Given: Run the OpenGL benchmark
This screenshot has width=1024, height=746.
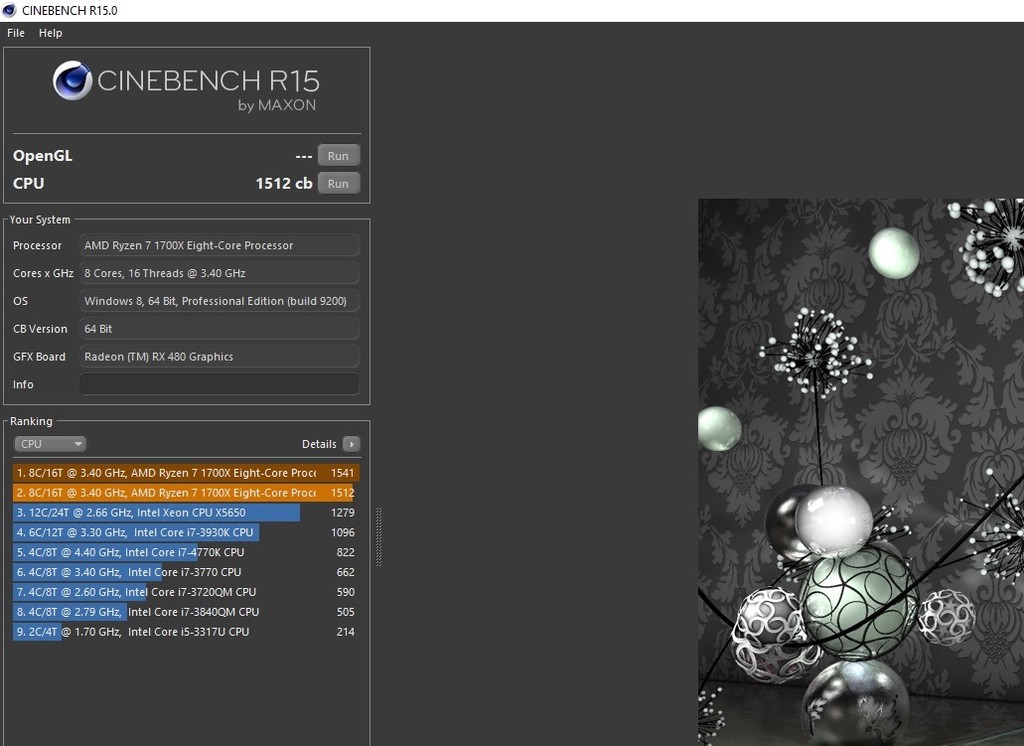Looking at the screenshot, I should click(x=338, y=156).
